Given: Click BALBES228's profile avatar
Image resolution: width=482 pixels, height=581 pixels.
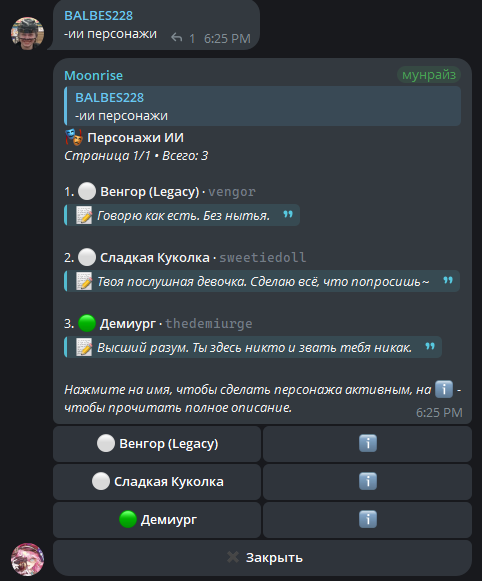Looking at the screenshot, I should (27, 33).
